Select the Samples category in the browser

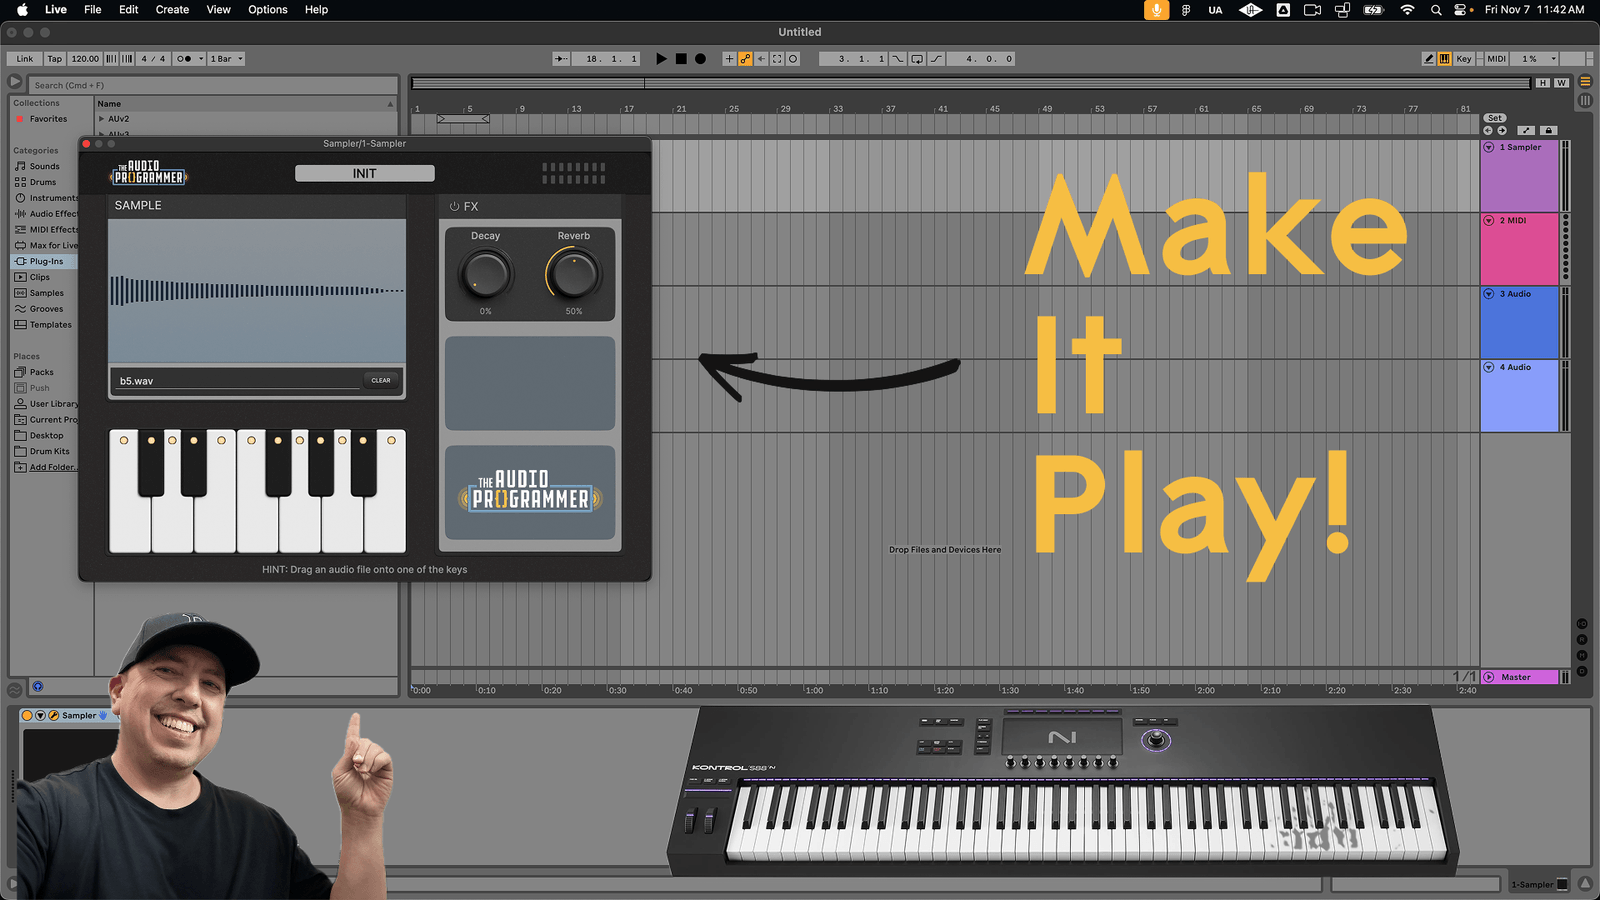(45, 292)
